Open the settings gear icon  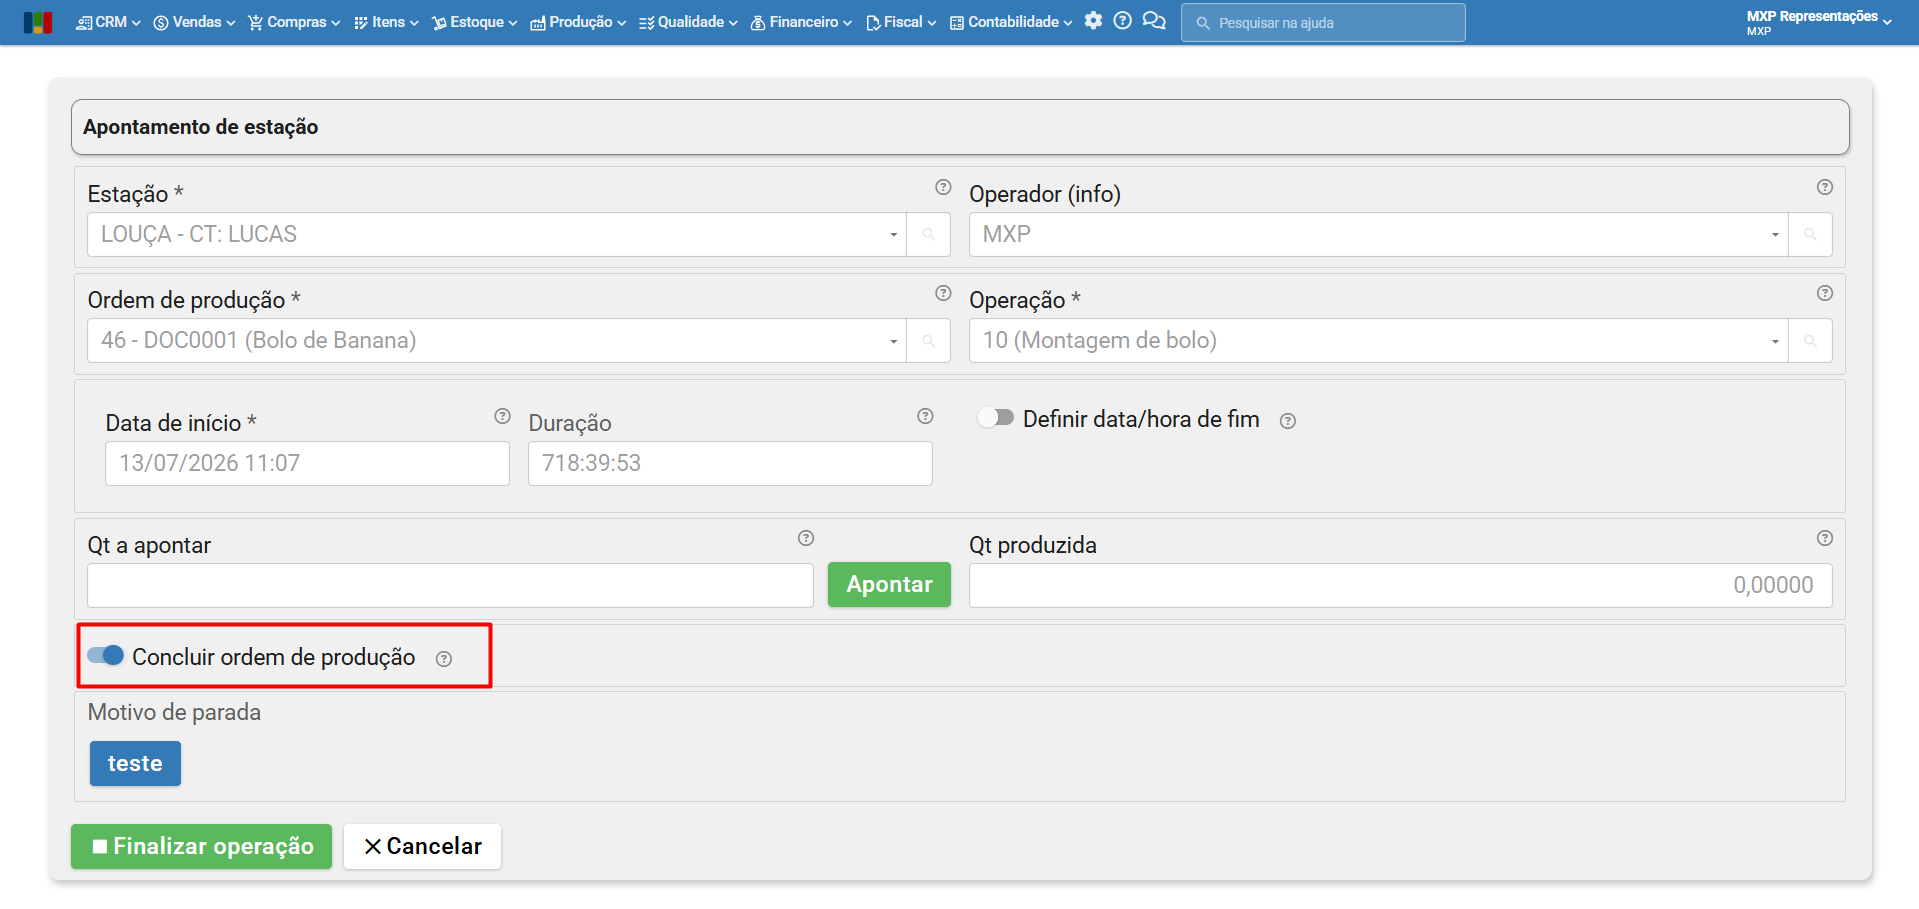1093,21
